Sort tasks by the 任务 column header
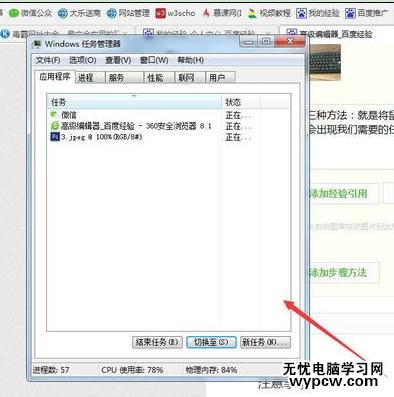Screen dimensions: 394x397 [134, 102]
